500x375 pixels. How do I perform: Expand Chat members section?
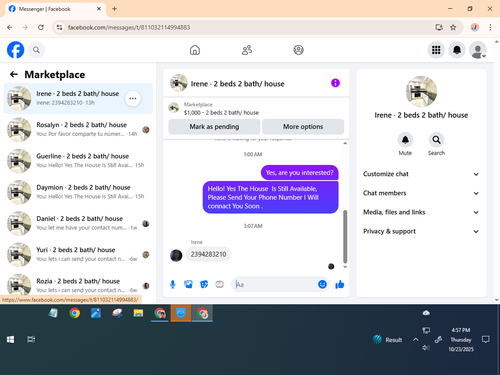point(421,193)
